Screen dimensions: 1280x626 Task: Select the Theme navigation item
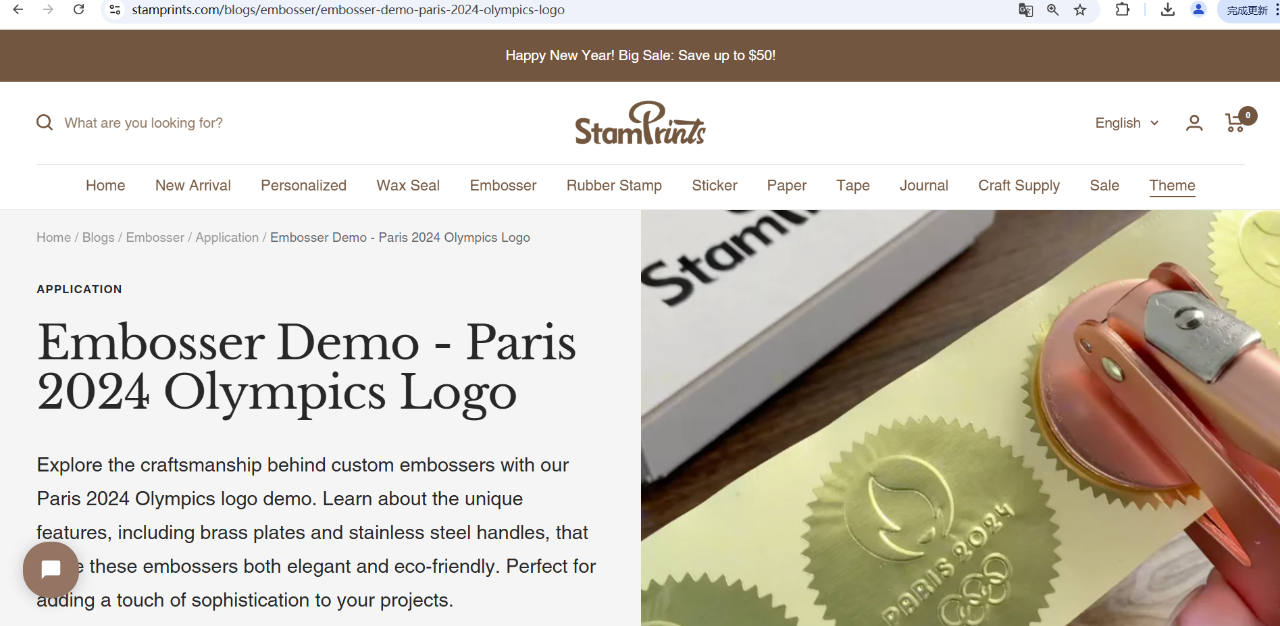[x=1172, y=186]
